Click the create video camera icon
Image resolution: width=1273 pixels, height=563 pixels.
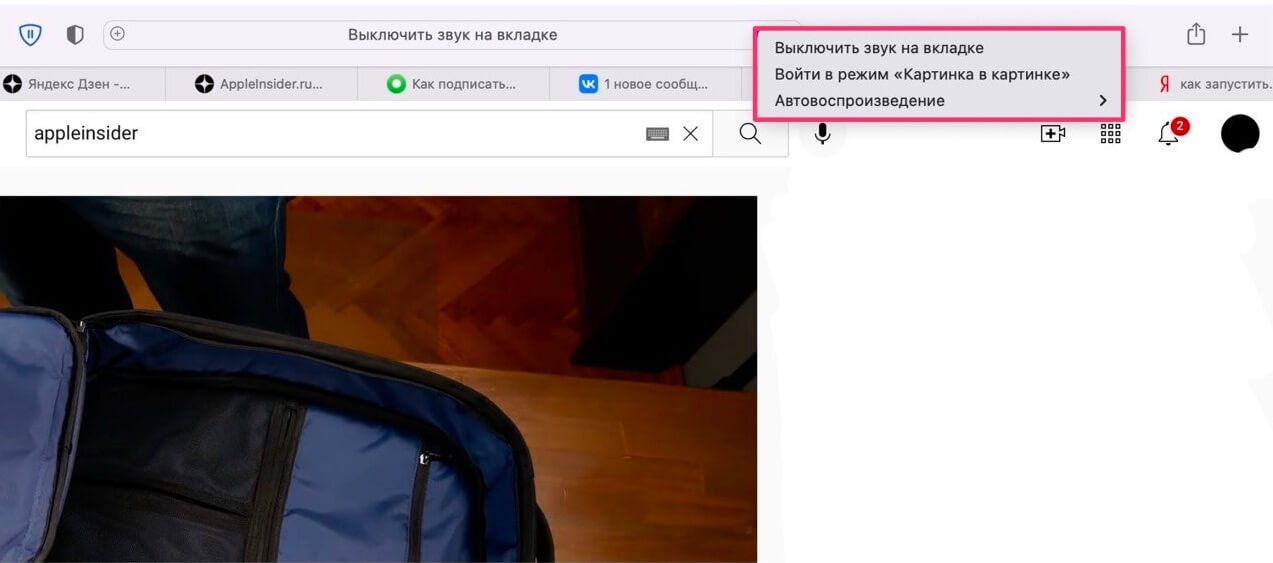(x=1052, y=134)
